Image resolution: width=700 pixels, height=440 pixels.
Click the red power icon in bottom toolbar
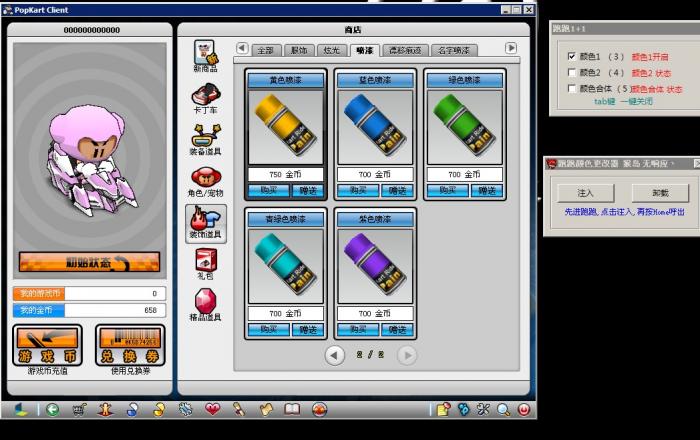[x=524, y=409]
